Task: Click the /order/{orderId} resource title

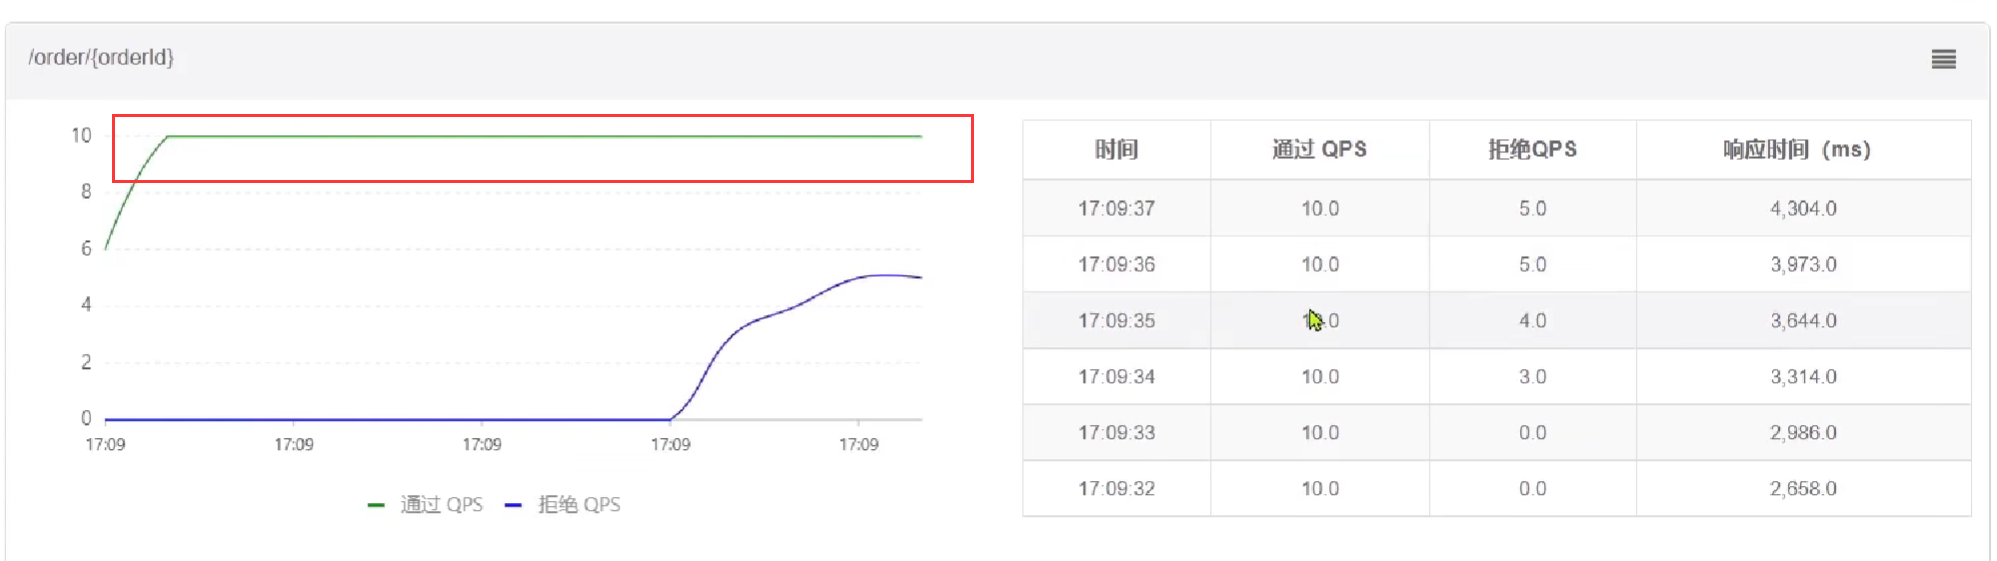Action: coord(101,58)
